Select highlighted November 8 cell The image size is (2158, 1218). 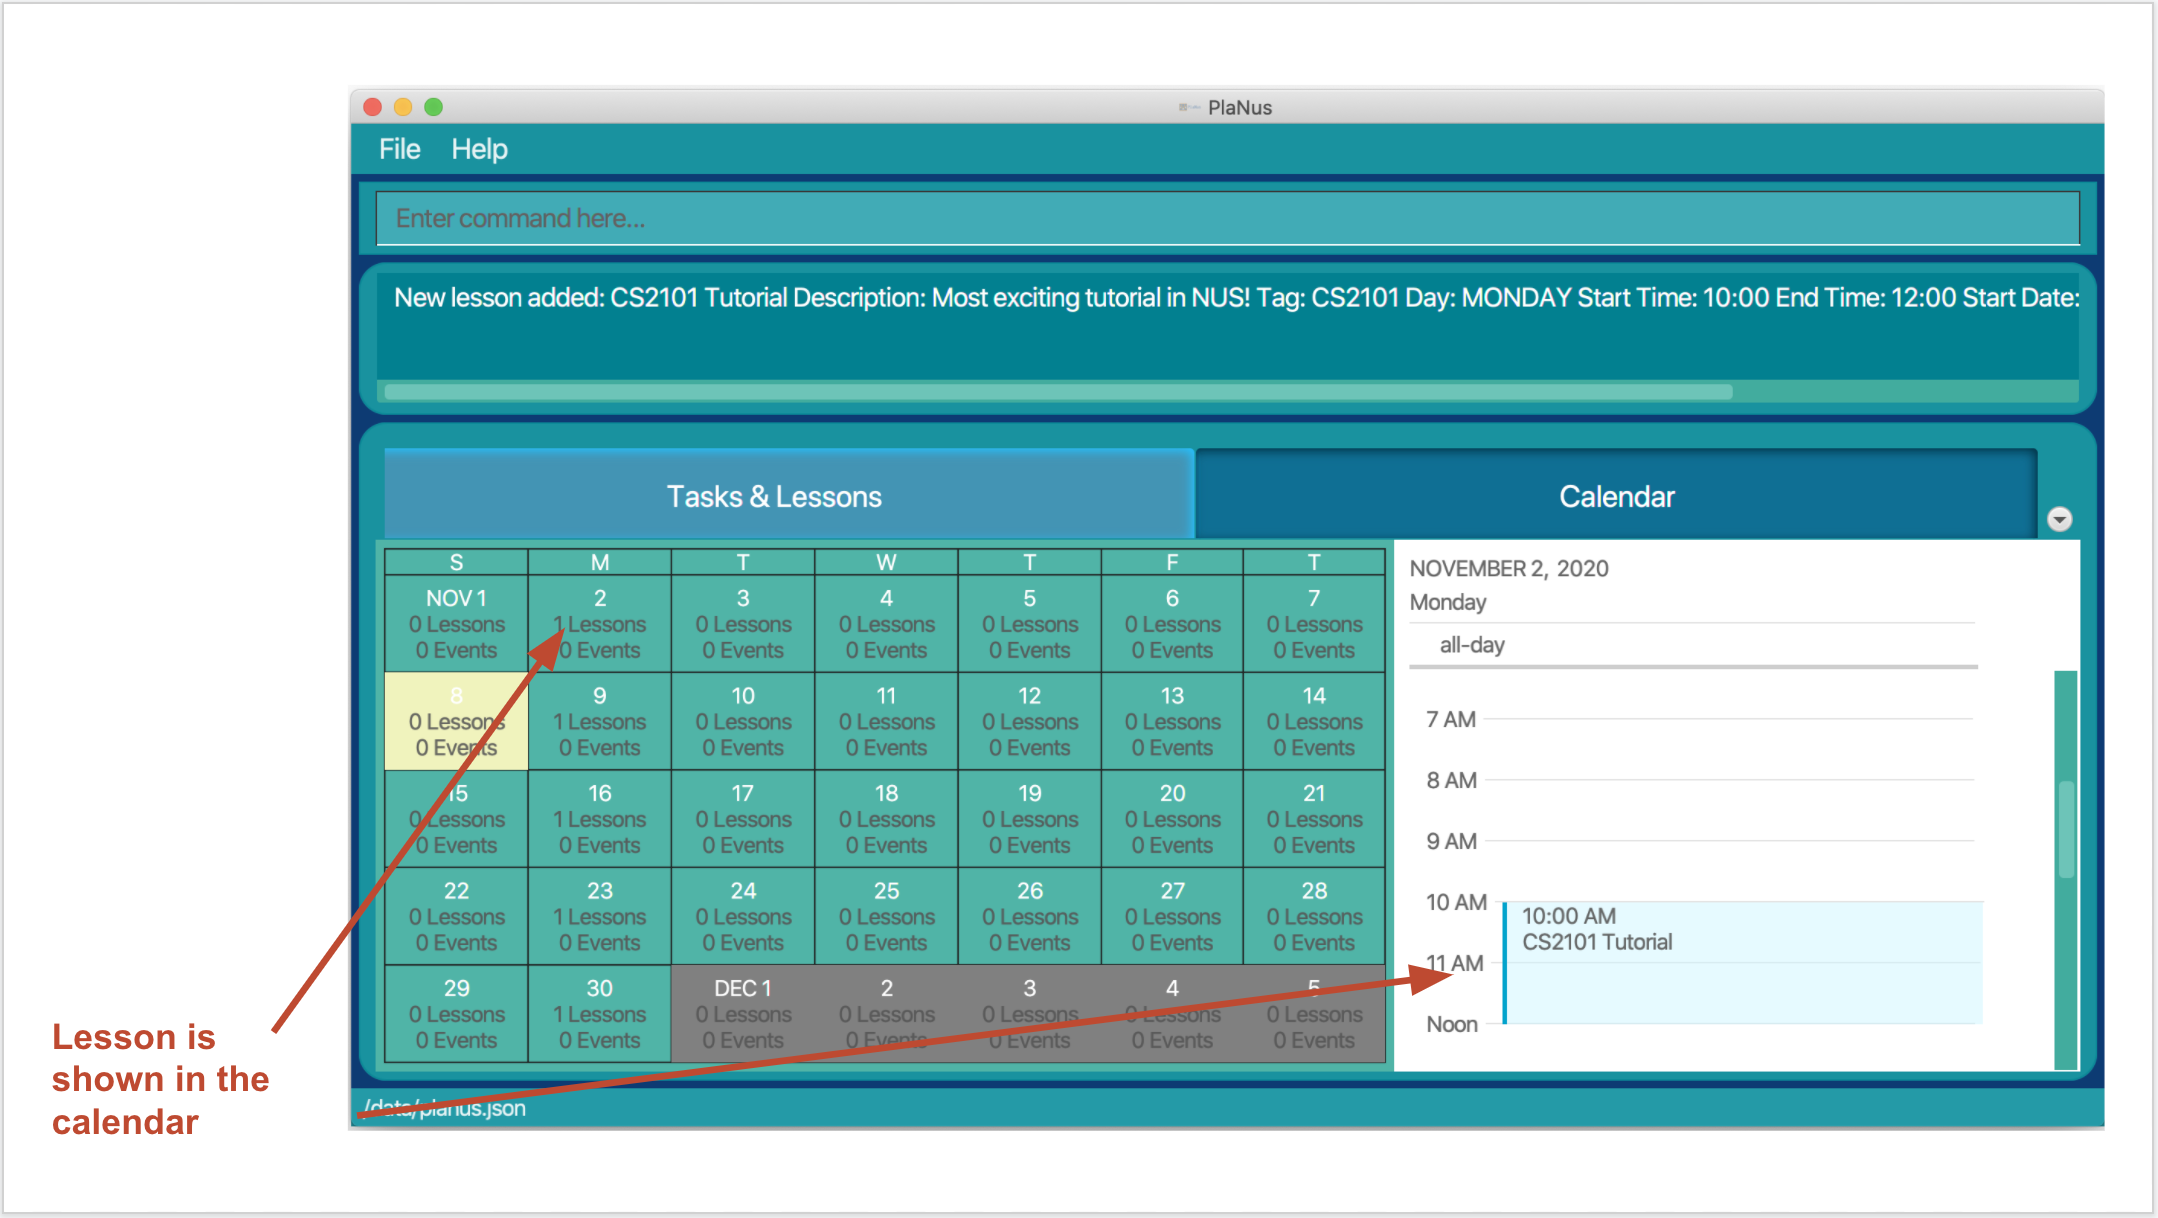coord(456,721)
